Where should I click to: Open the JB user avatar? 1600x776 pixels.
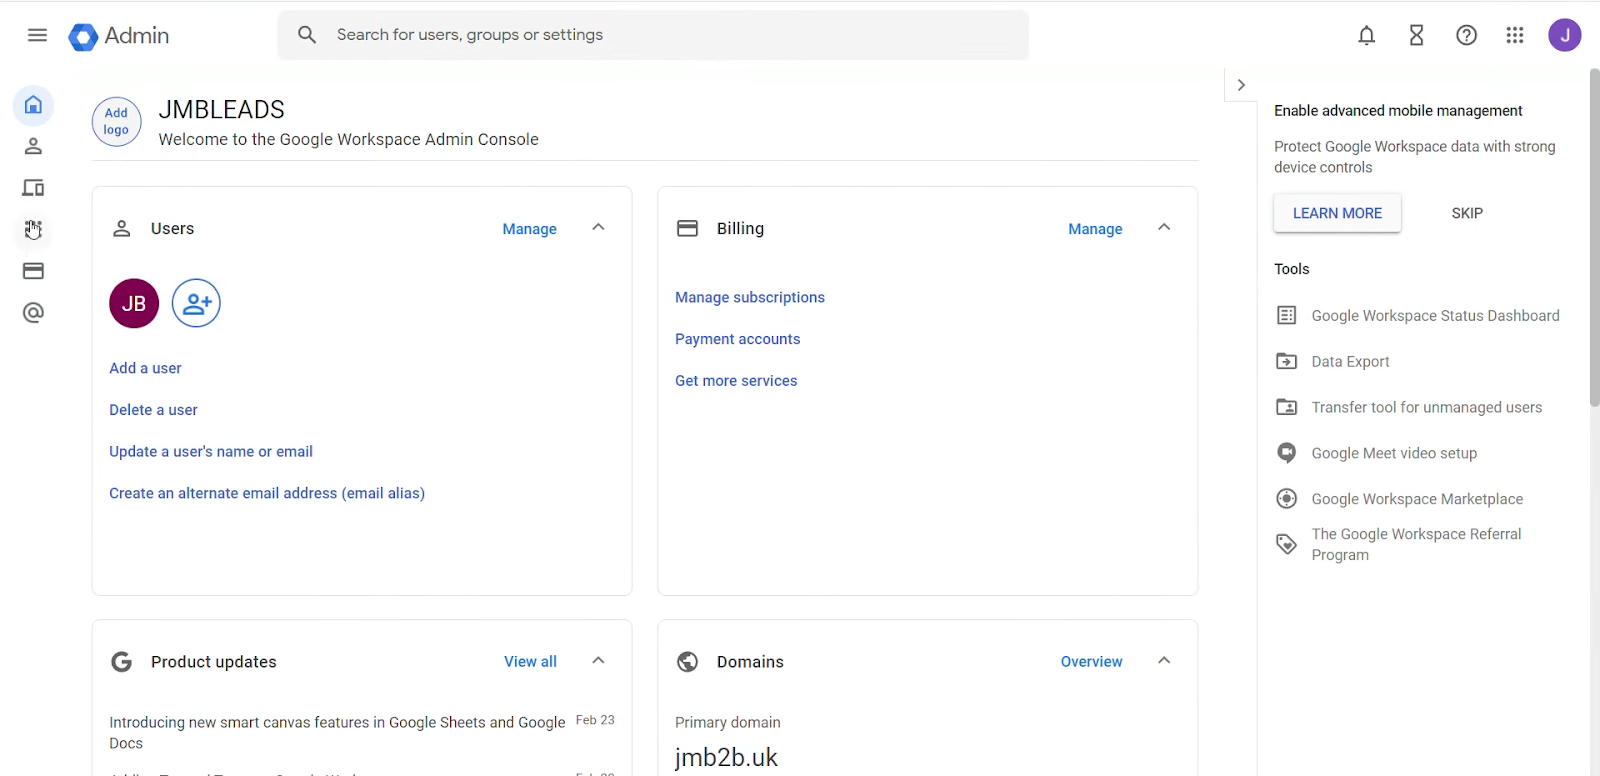[134, 303]
